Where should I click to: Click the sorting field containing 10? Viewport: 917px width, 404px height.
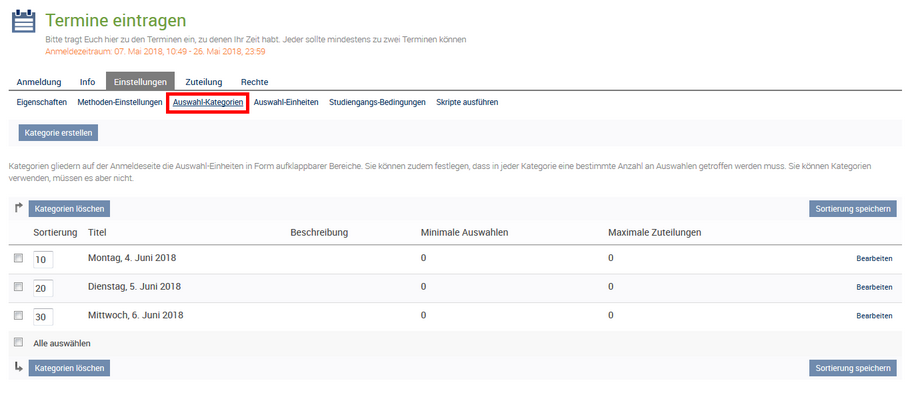[43, 260]
